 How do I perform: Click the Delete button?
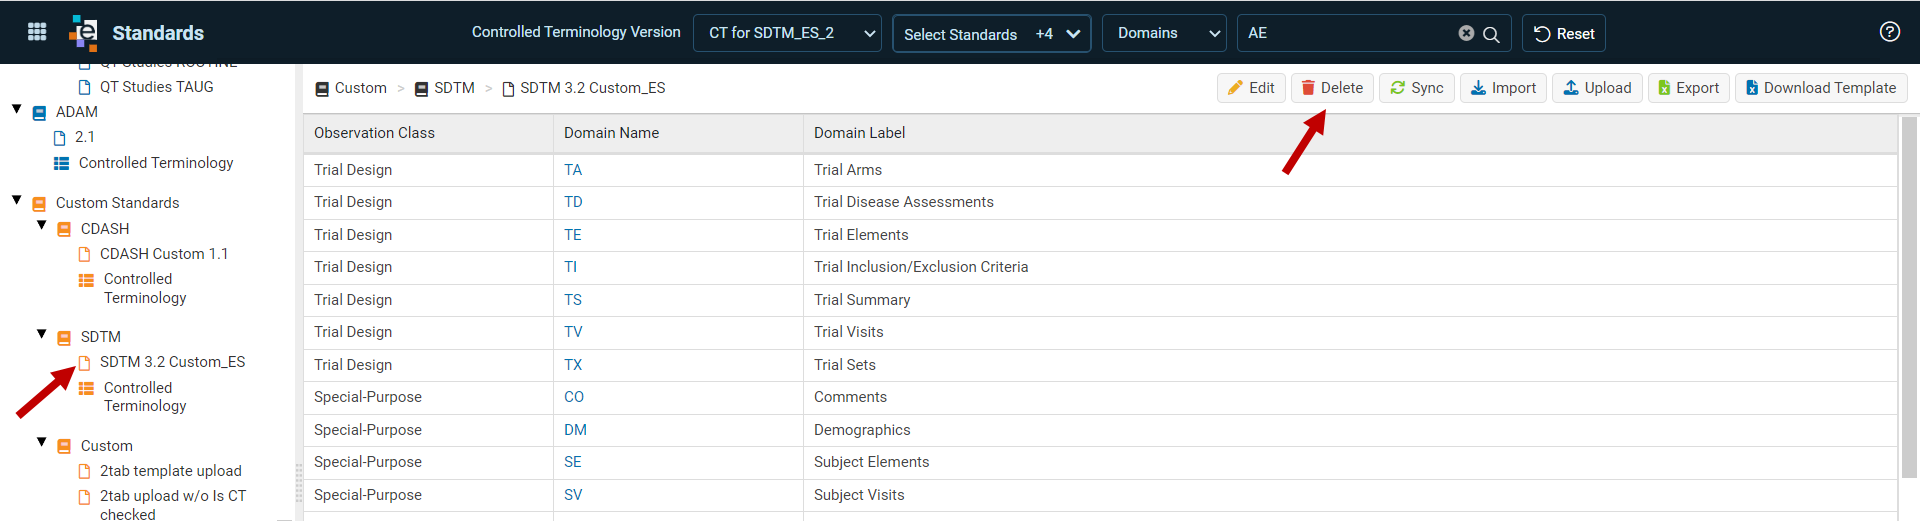pyautogui.click(x=1332, y=88)
